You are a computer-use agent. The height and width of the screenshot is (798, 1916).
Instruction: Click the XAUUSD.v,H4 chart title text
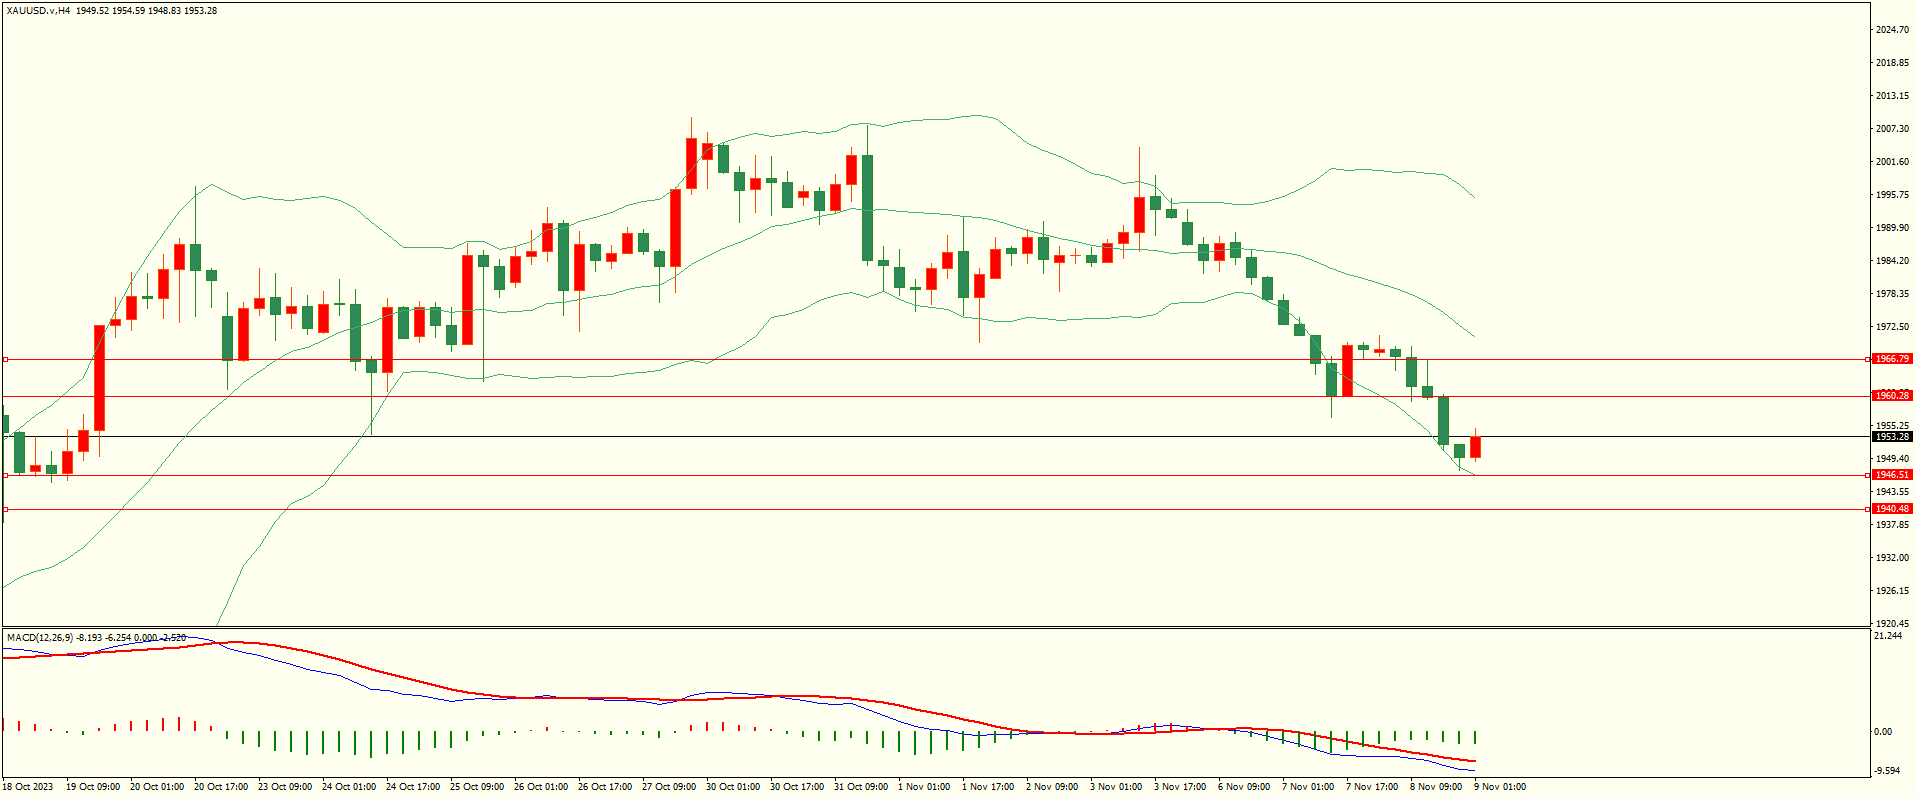click(x=38, y=11)
